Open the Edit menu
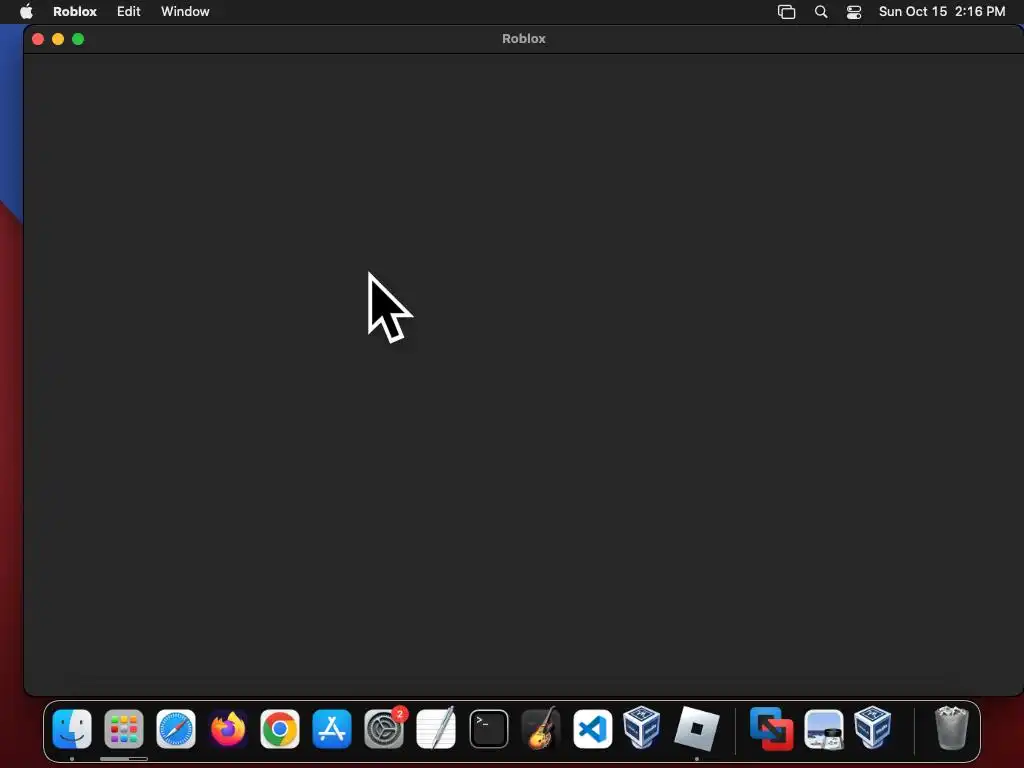Image resolution: width=1024 pixels, height=768 pixels. click(x=129, y=12)
